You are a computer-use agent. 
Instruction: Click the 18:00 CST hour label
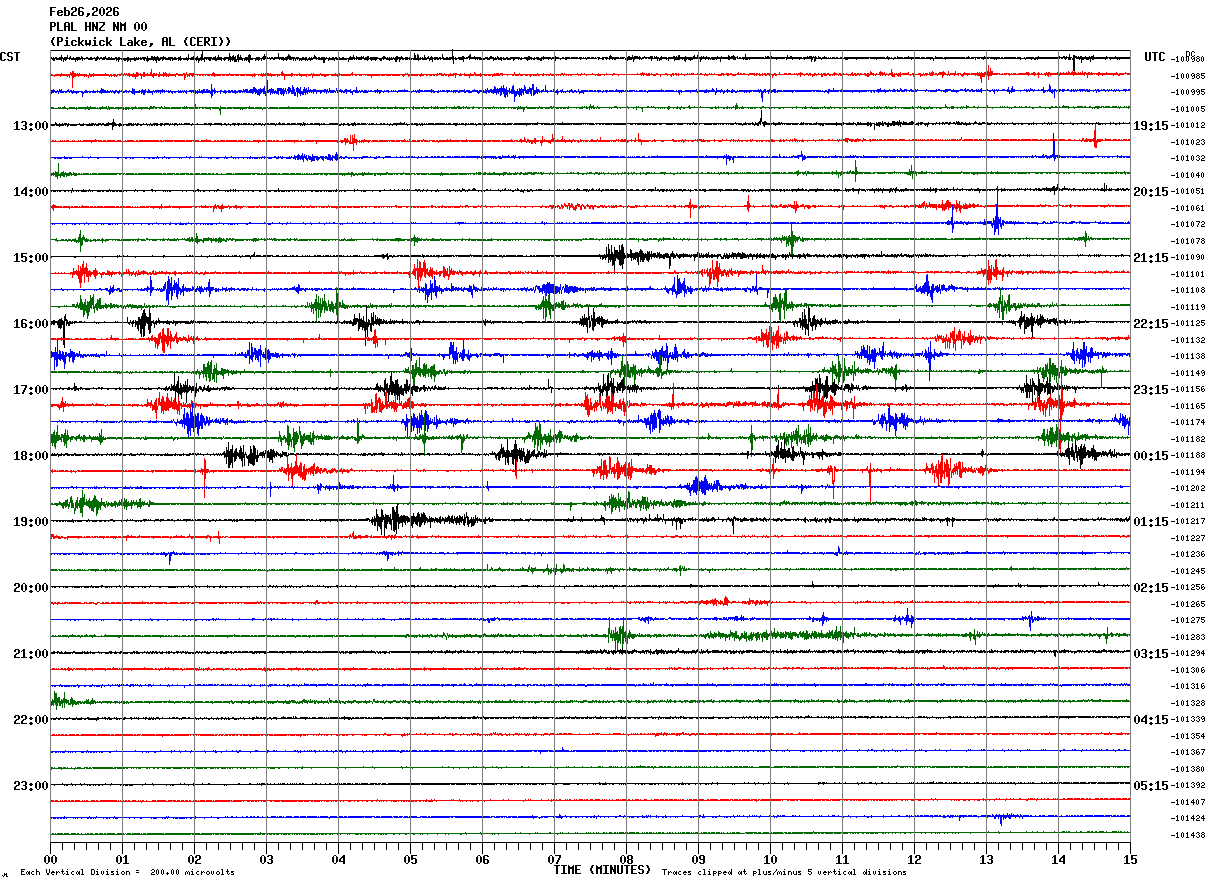[30, 456]
